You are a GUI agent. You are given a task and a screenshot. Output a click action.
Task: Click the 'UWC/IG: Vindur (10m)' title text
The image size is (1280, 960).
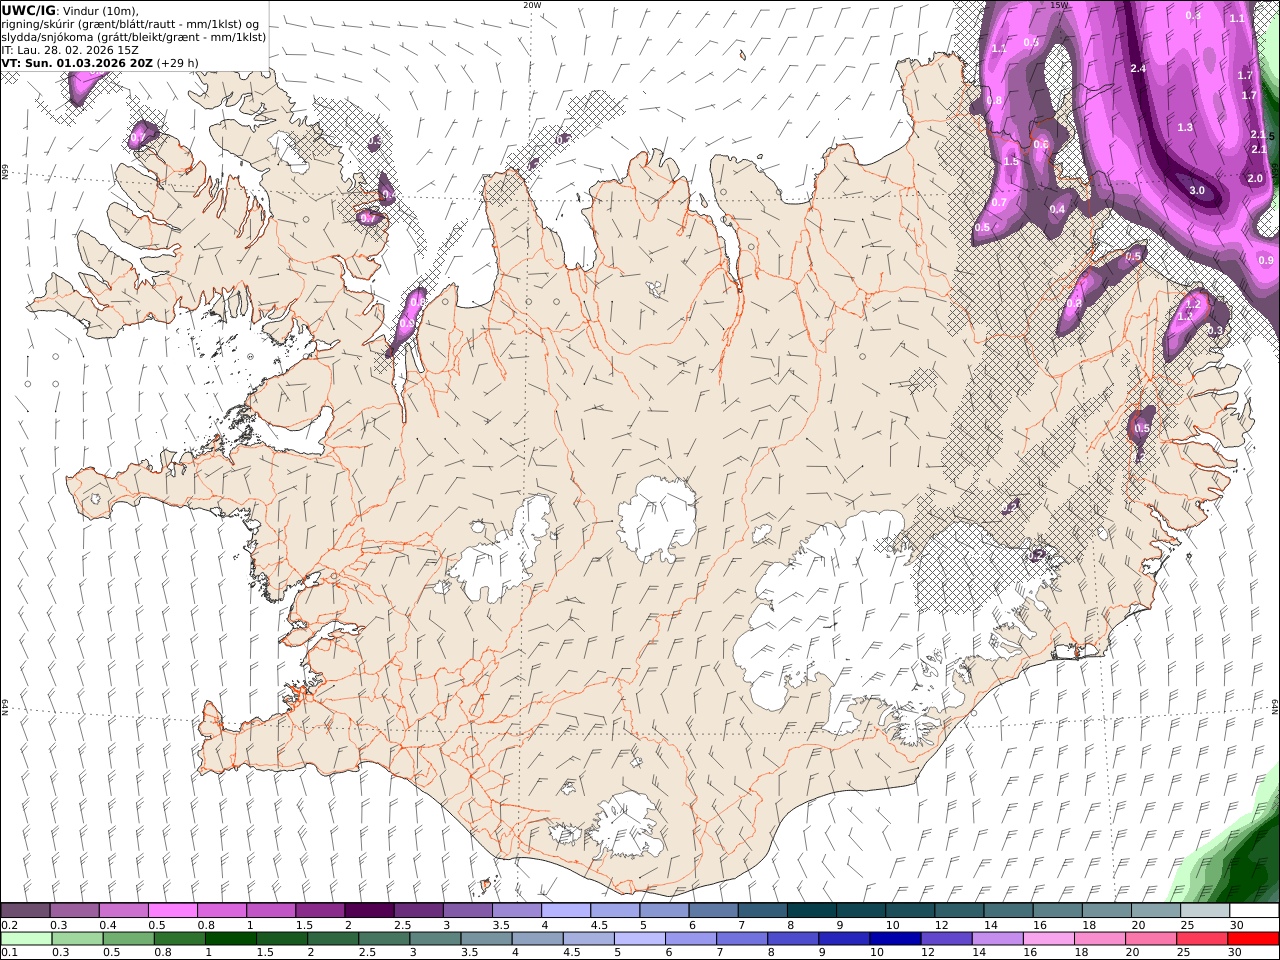pos(70,11)
